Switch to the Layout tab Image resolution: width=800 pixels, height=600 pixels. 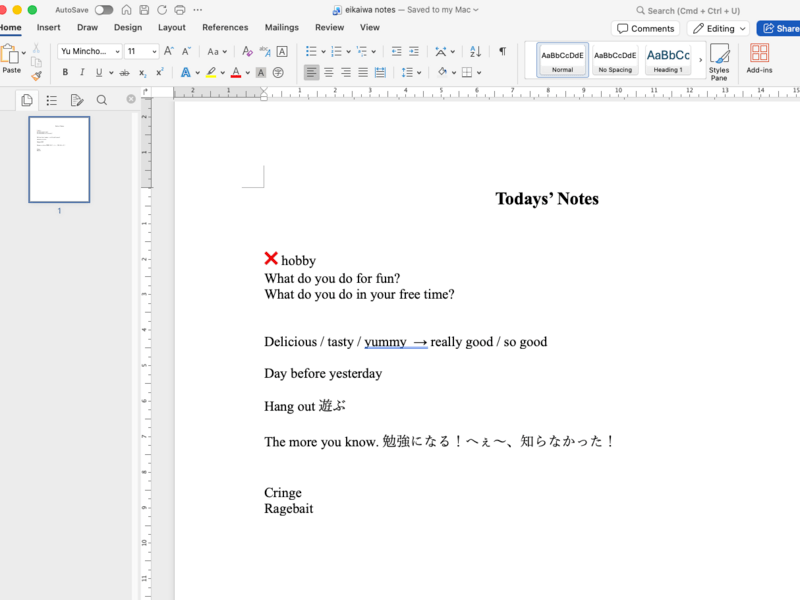click(x=171, y=28)
